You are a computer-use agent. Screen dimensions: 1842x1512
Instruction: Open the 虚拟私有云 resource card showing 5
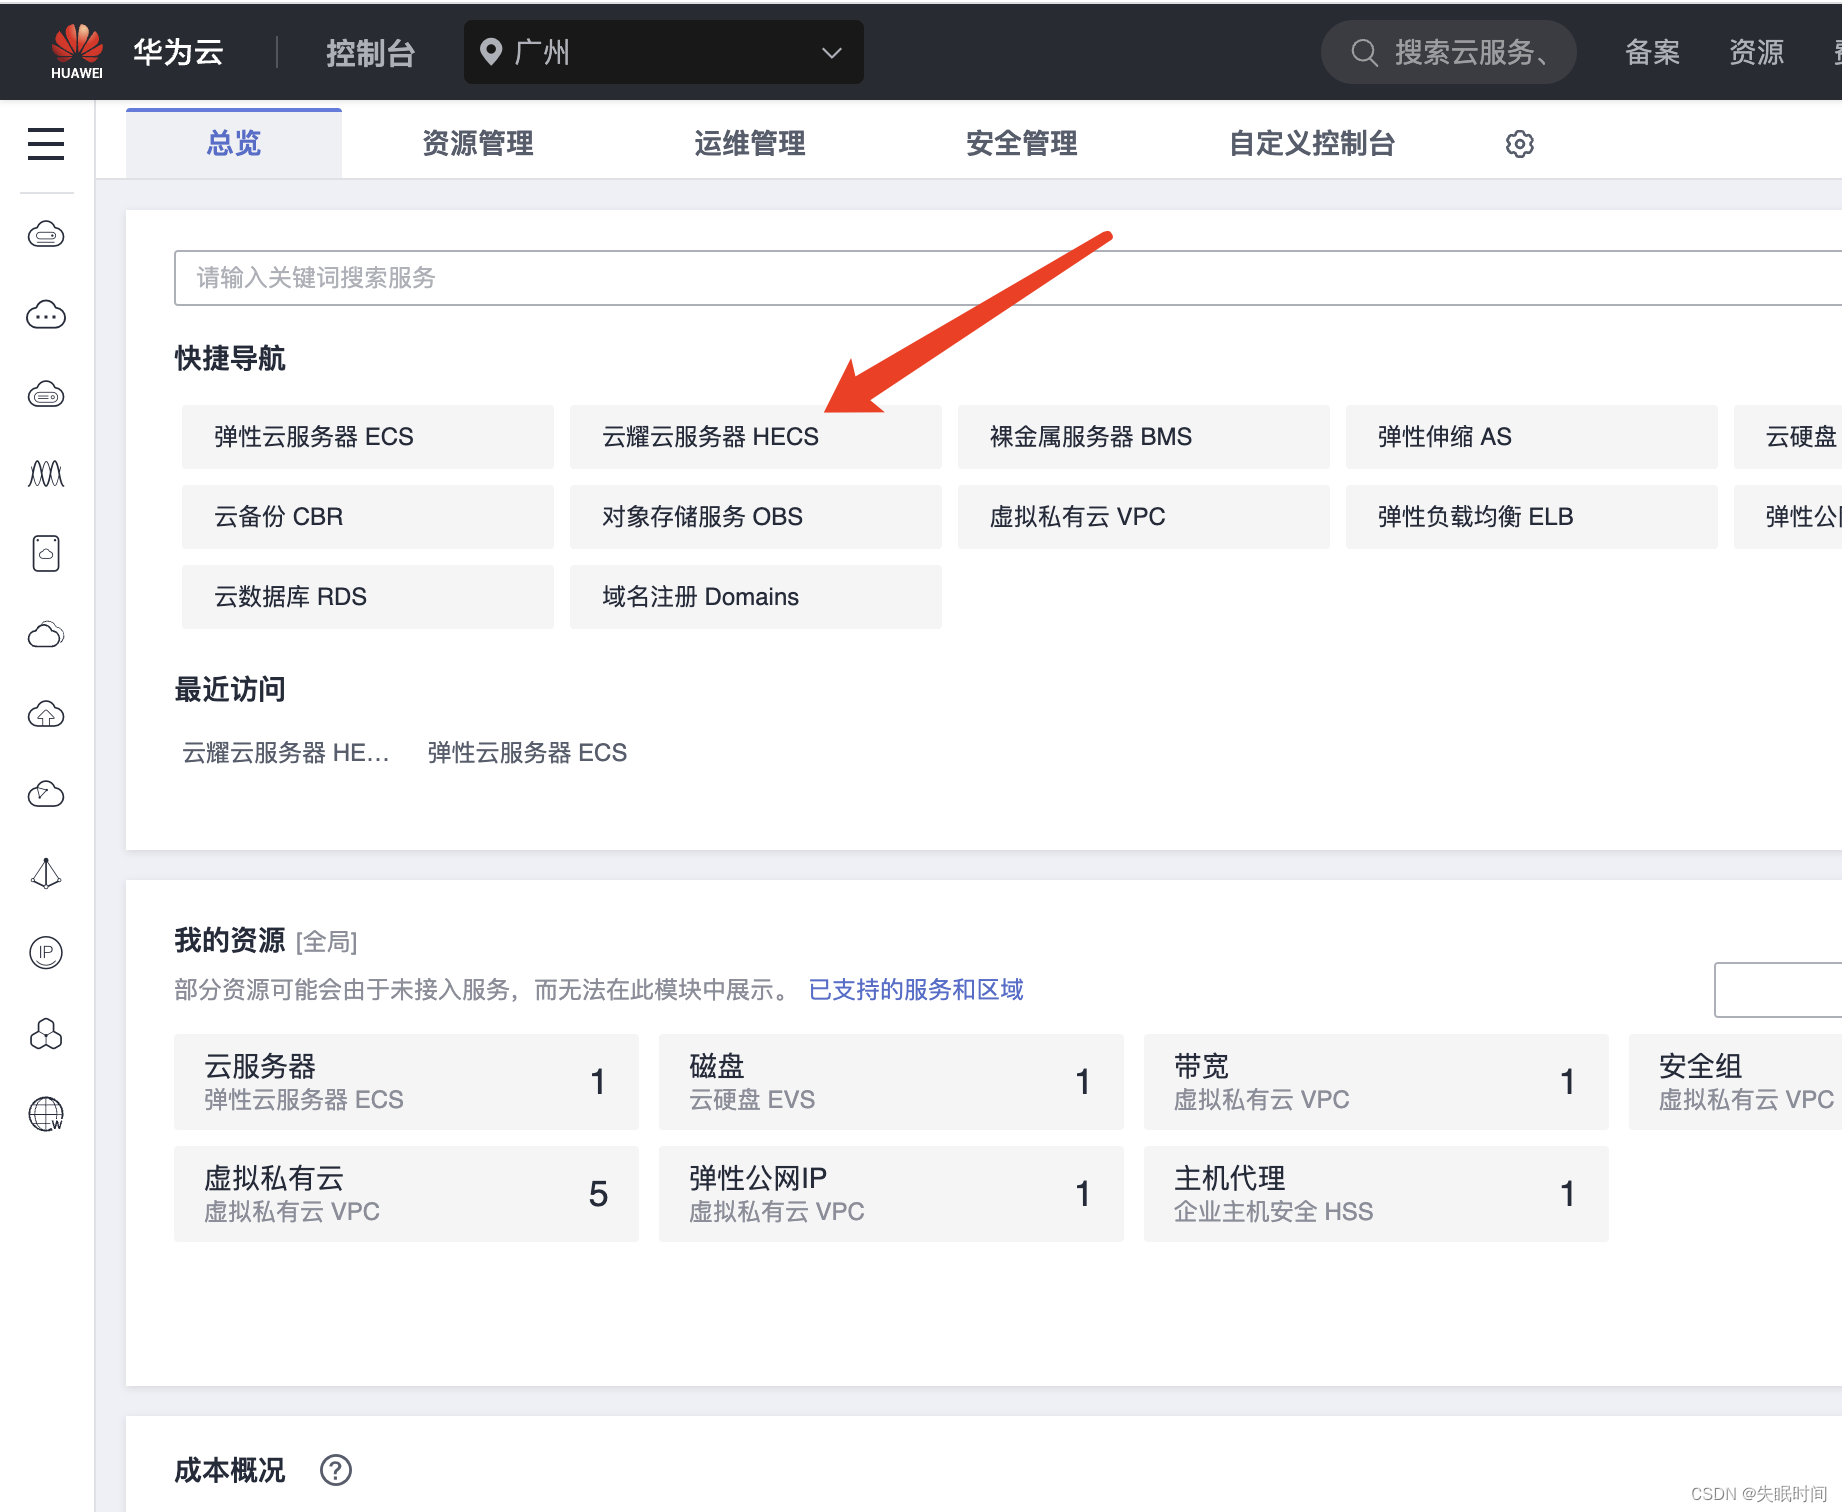point(406,1194)
